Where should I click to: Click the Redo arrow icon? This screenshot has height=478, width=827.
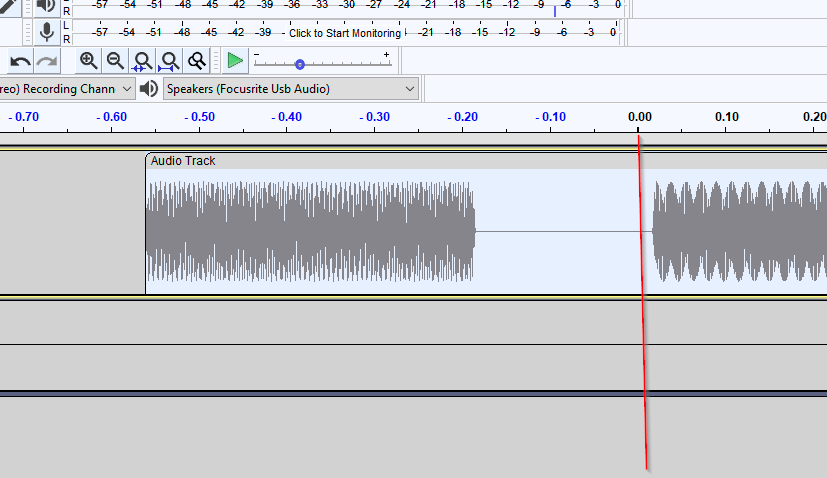coord(47,61)
